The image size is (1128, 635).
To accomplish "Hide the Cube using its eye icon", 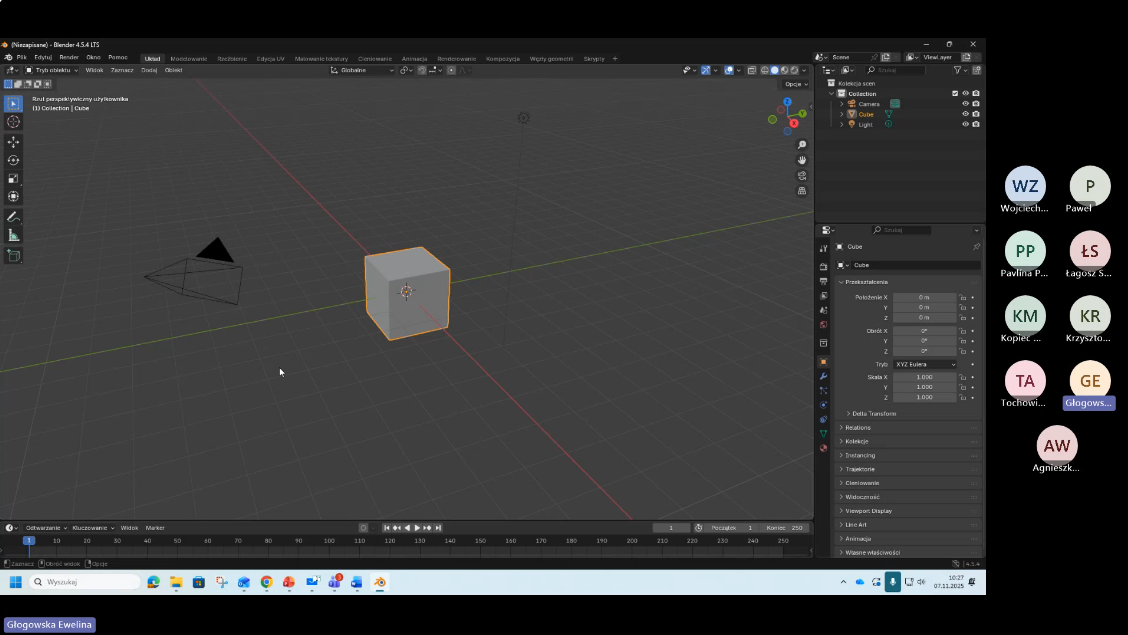I will (x=965, y=114).
